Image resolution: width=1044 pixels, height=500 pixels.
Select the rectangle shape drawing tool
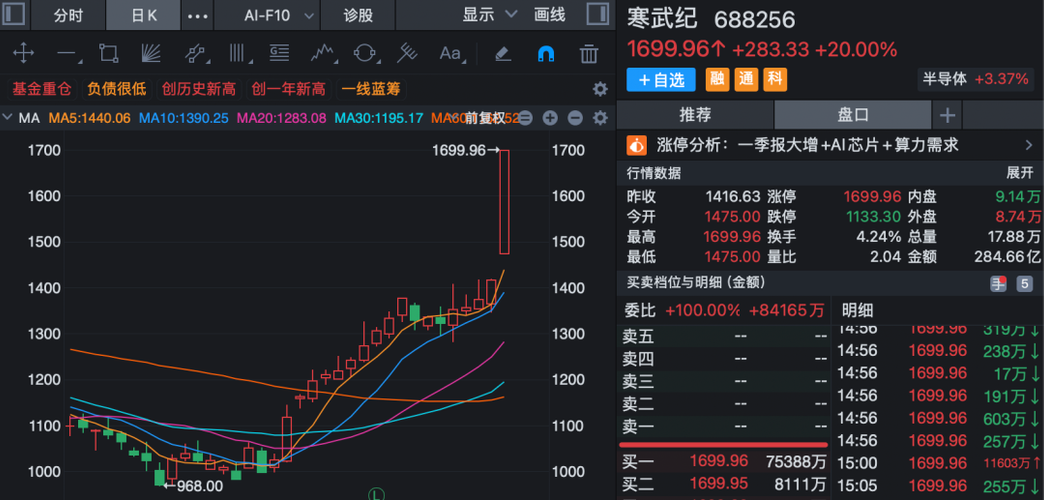point(108,53)
